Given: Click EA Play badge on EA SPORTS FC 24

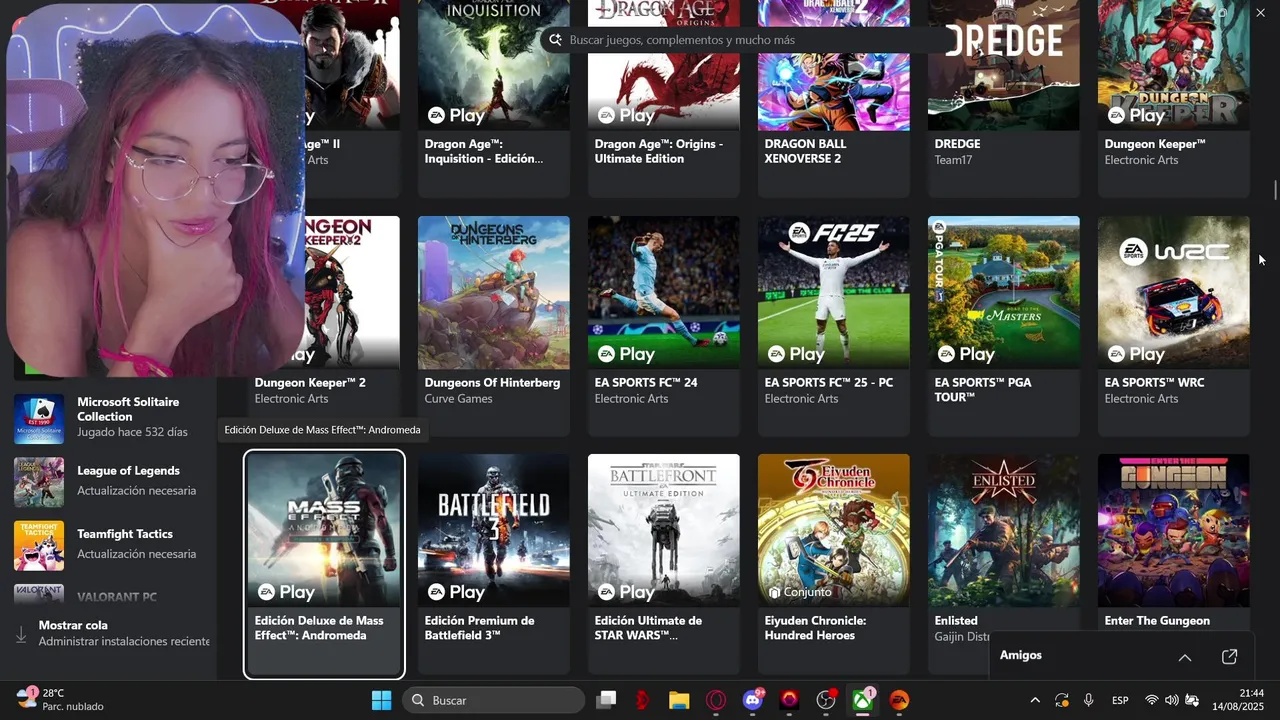Looking at the screenshot, I should (626, 354).
